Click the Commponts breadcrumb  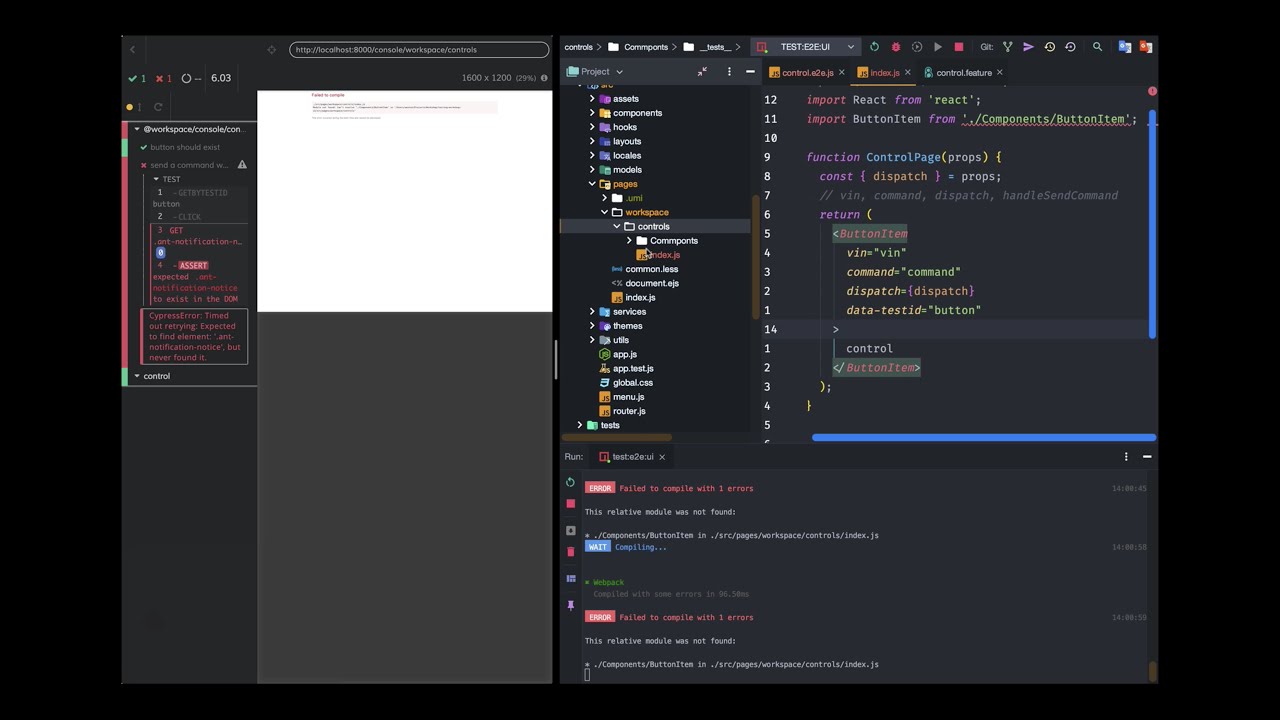(x=646, y=47)
